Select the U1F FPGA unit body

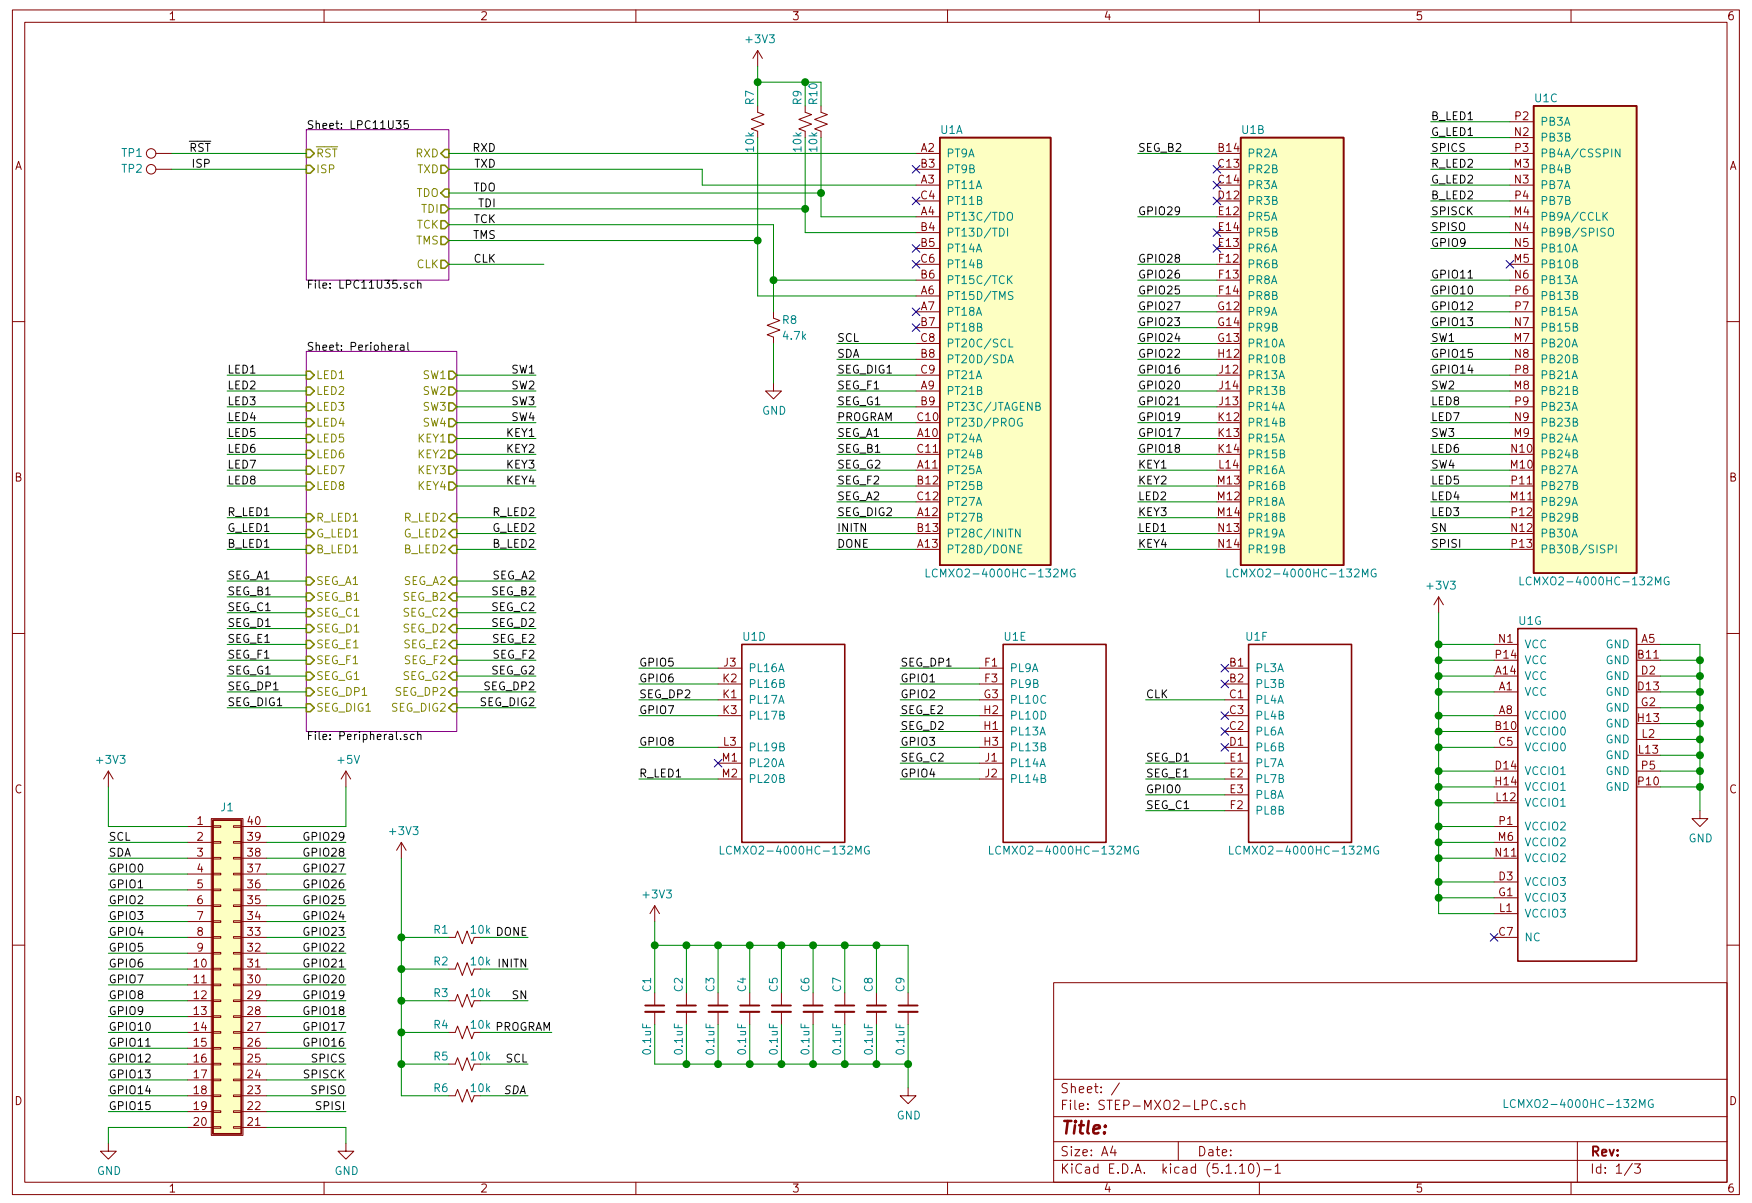point(1300,743)
